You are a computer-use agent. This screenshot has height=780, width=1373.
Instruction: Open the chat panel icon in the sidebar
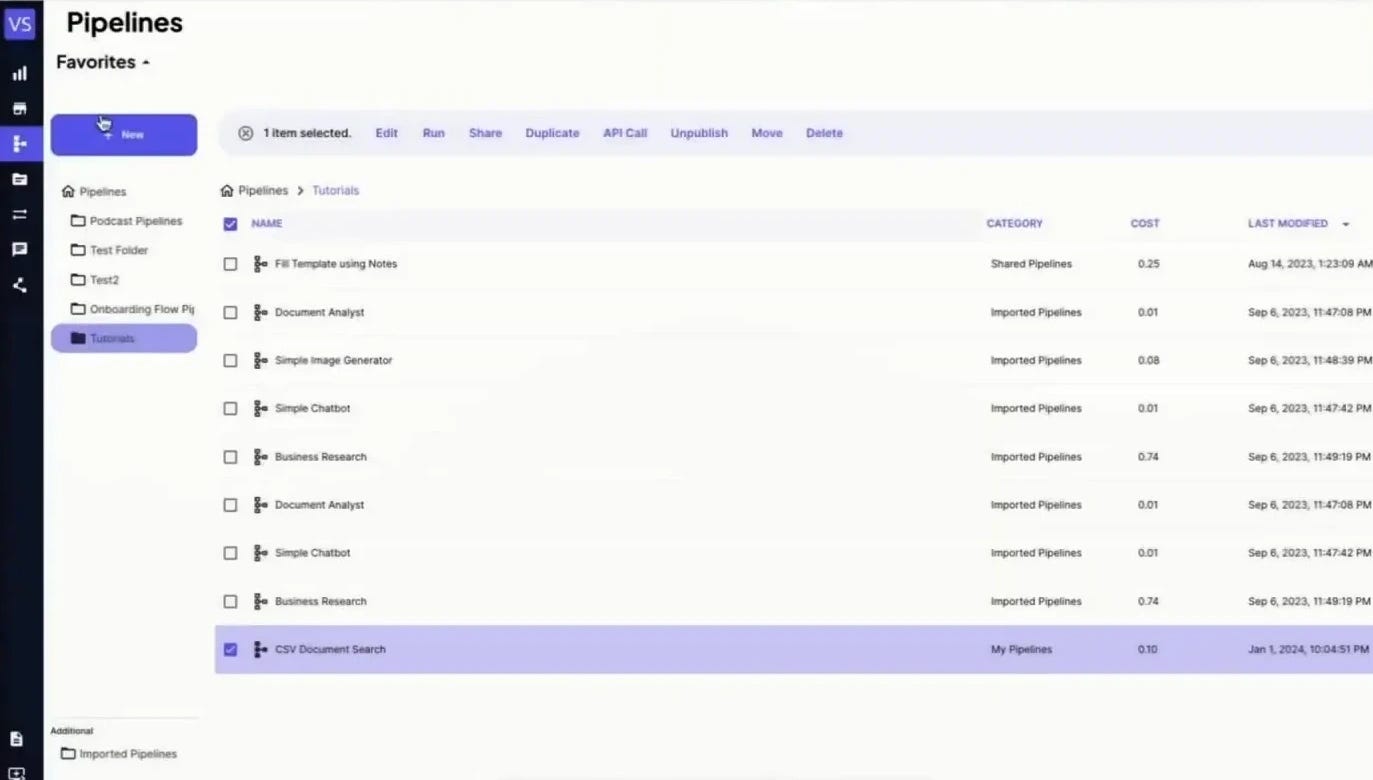pos(20,249)
